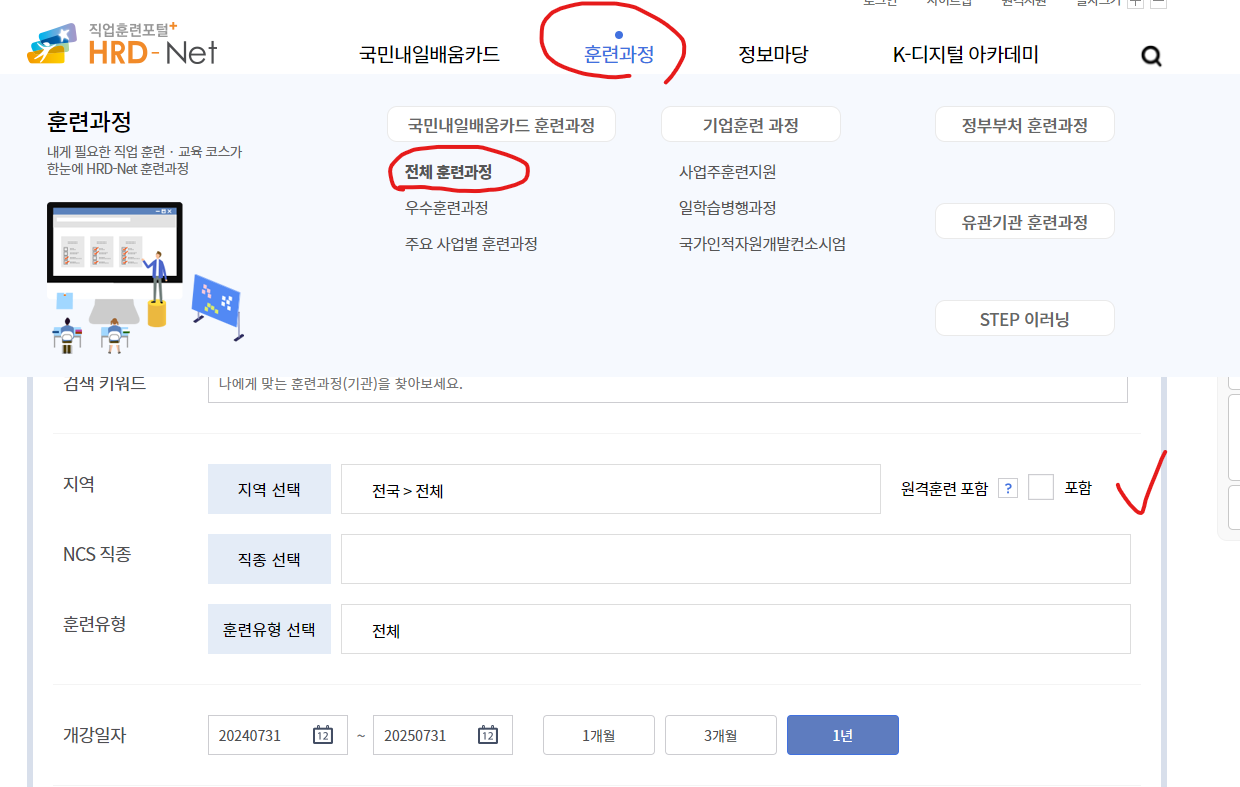Image resolution: width=1240 pixels, height=787 pixels.
Task: Open the STEP 이러닝 page
Action: [x=1024, y=317]
